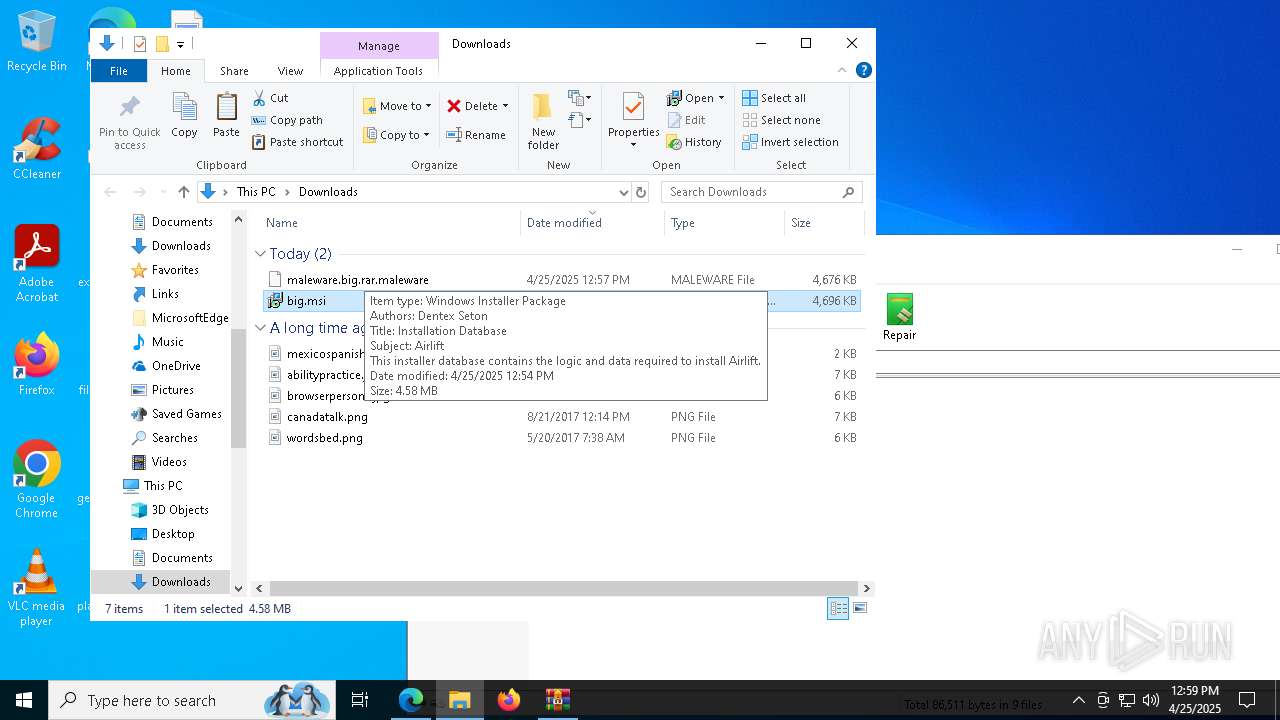Open VLC media player desktop icon

(x=37, y=588)
